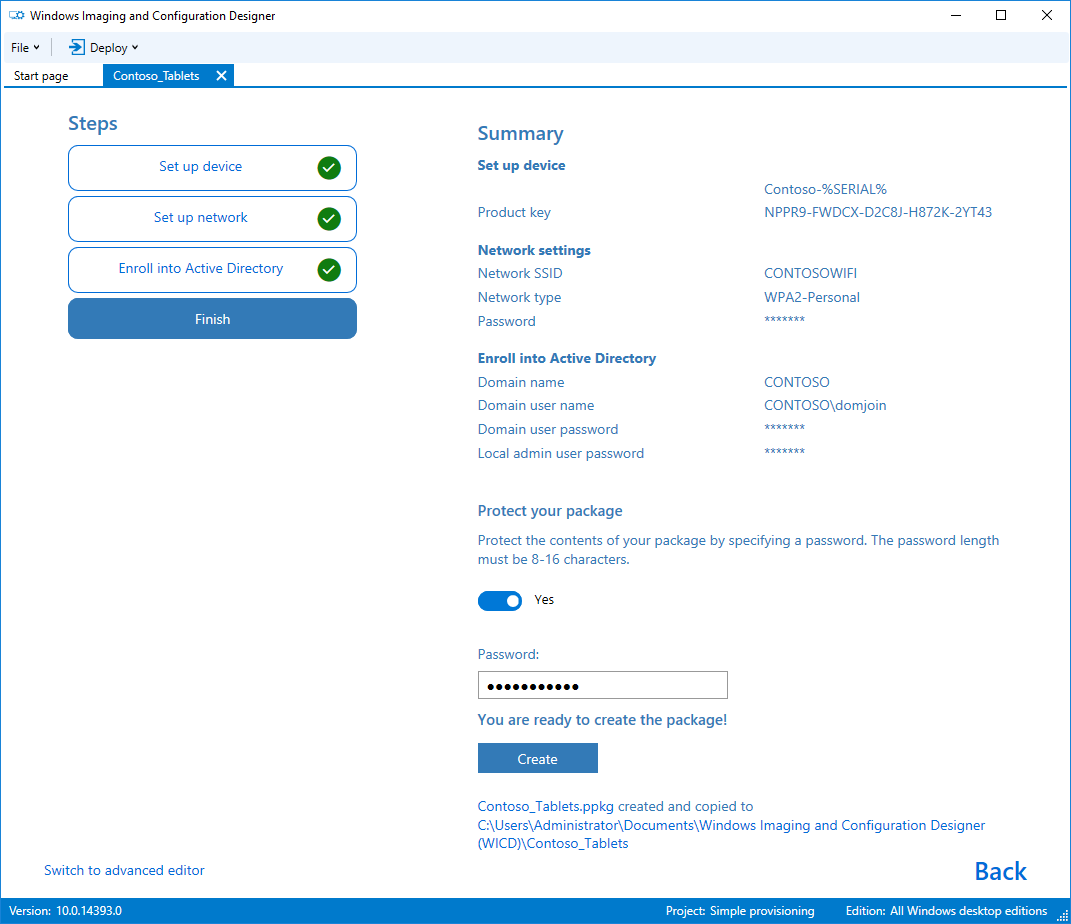This screenshot has width=1071, height=924.
Task: Click the CONTOSO\domjoin user name value
Action: tap(825, 406)
